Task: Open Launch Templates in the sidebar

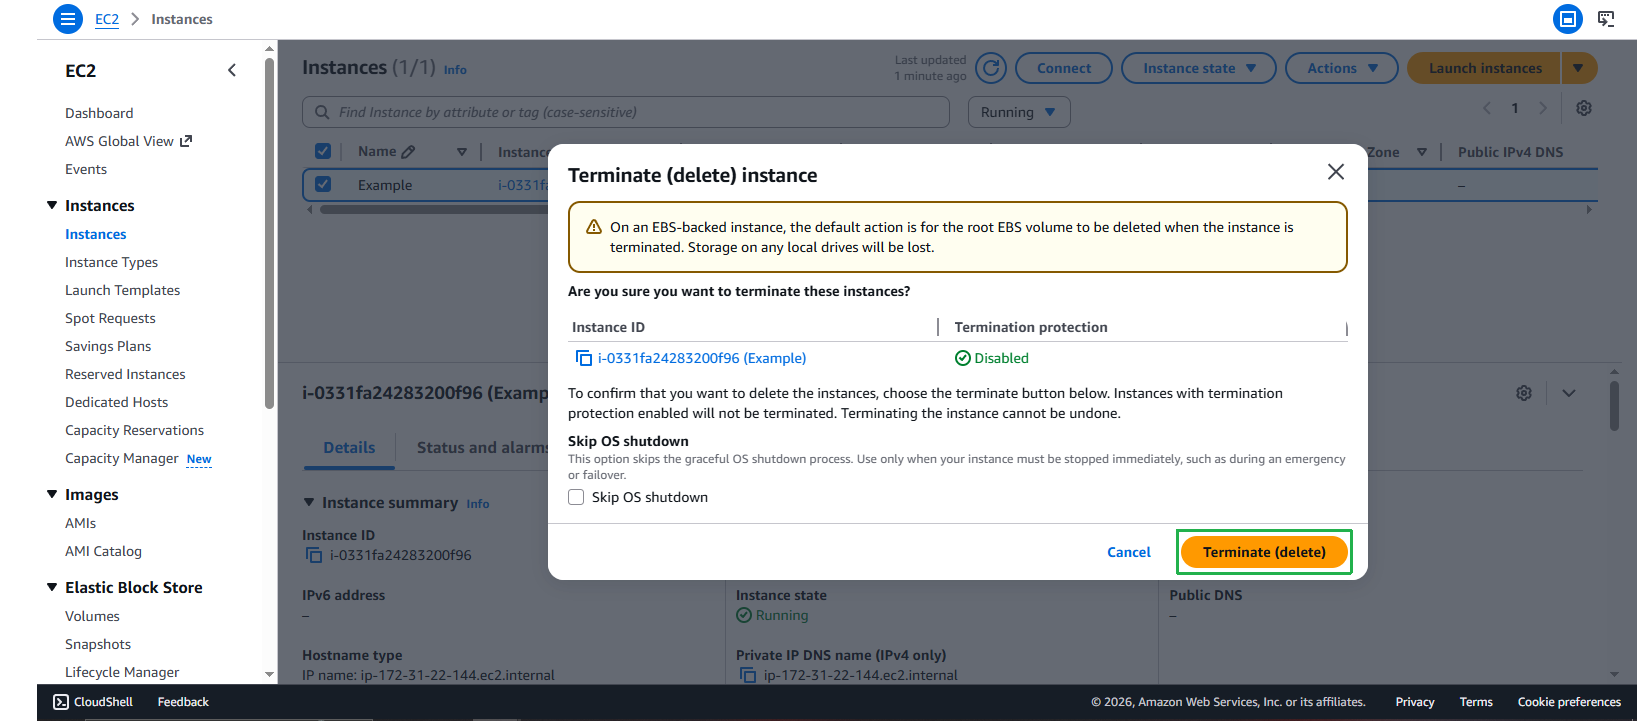Action: pyautogui.click(x=123, y=290)
